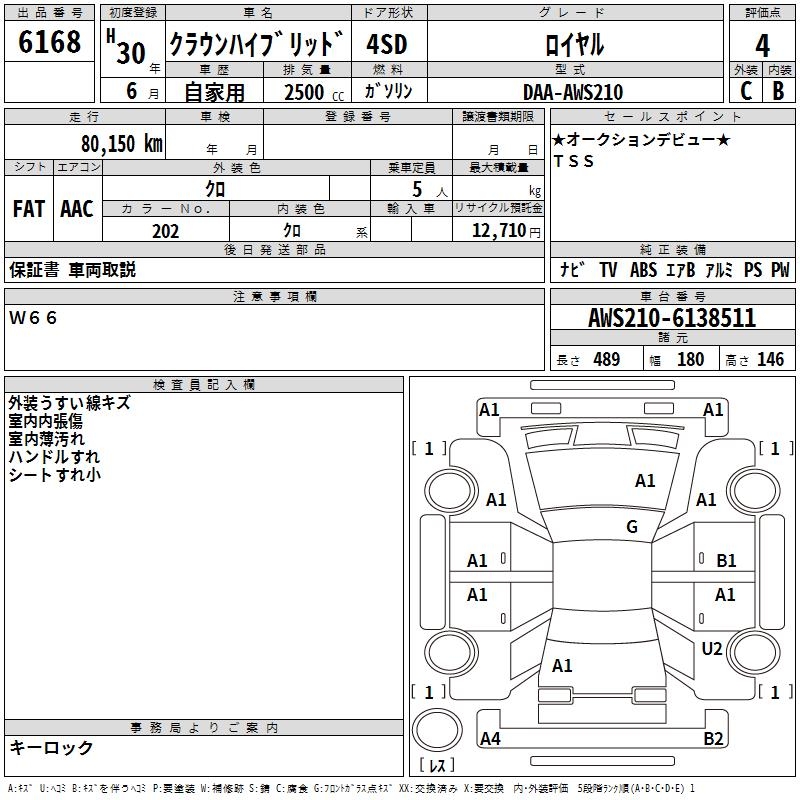Screen dimensions: 800x800
Task: Click the spare tire circle icon
Action: pyautogui.click(x=437, y=730)
